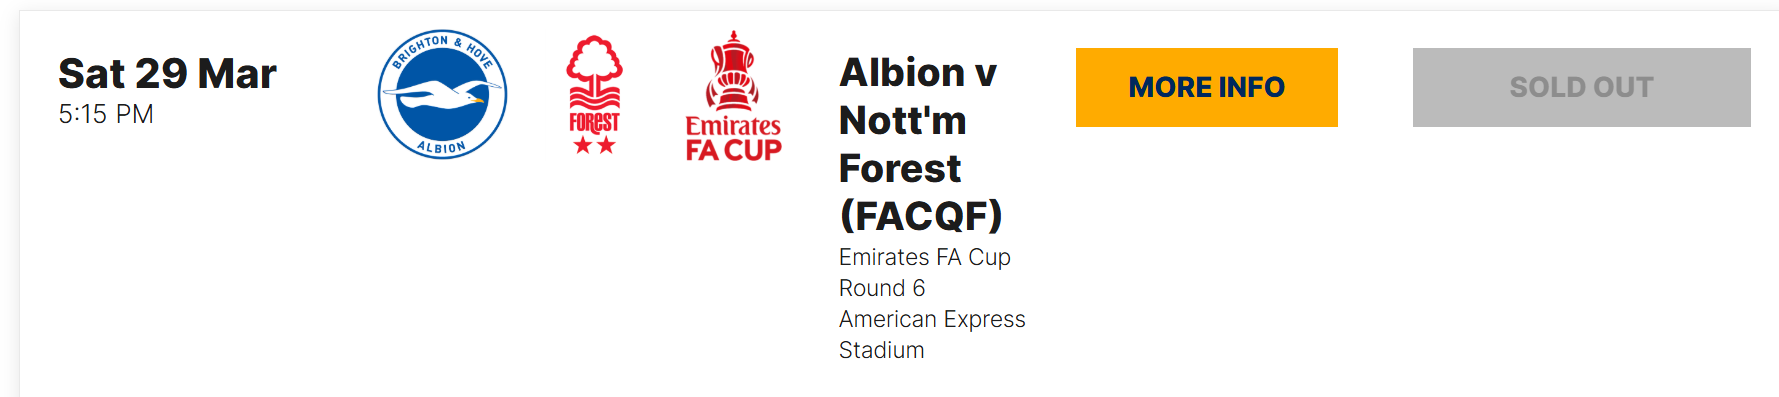Screen dimensions: 1779x397
Task: Click the ALBION lettering on the blue crest
Action: pyautogui.click(x=441, y=148)
